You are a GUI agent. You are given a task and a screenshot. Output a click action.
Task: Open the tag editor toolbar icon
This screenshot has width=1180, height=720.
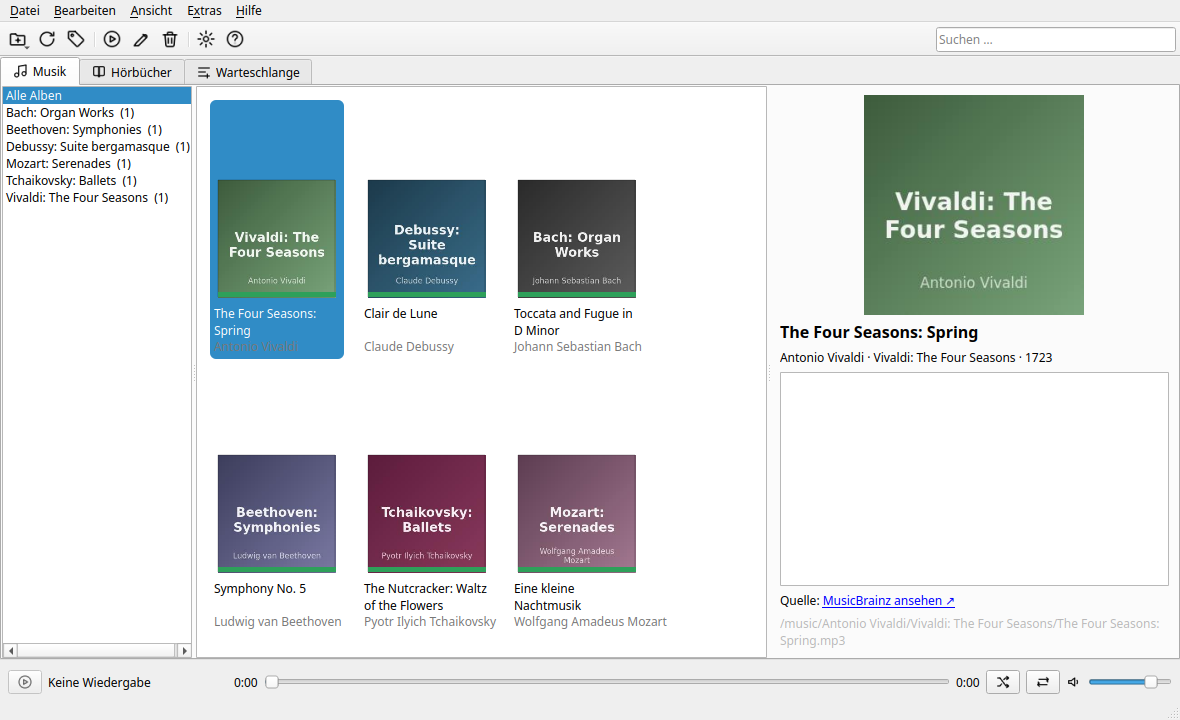click(75, 39)
